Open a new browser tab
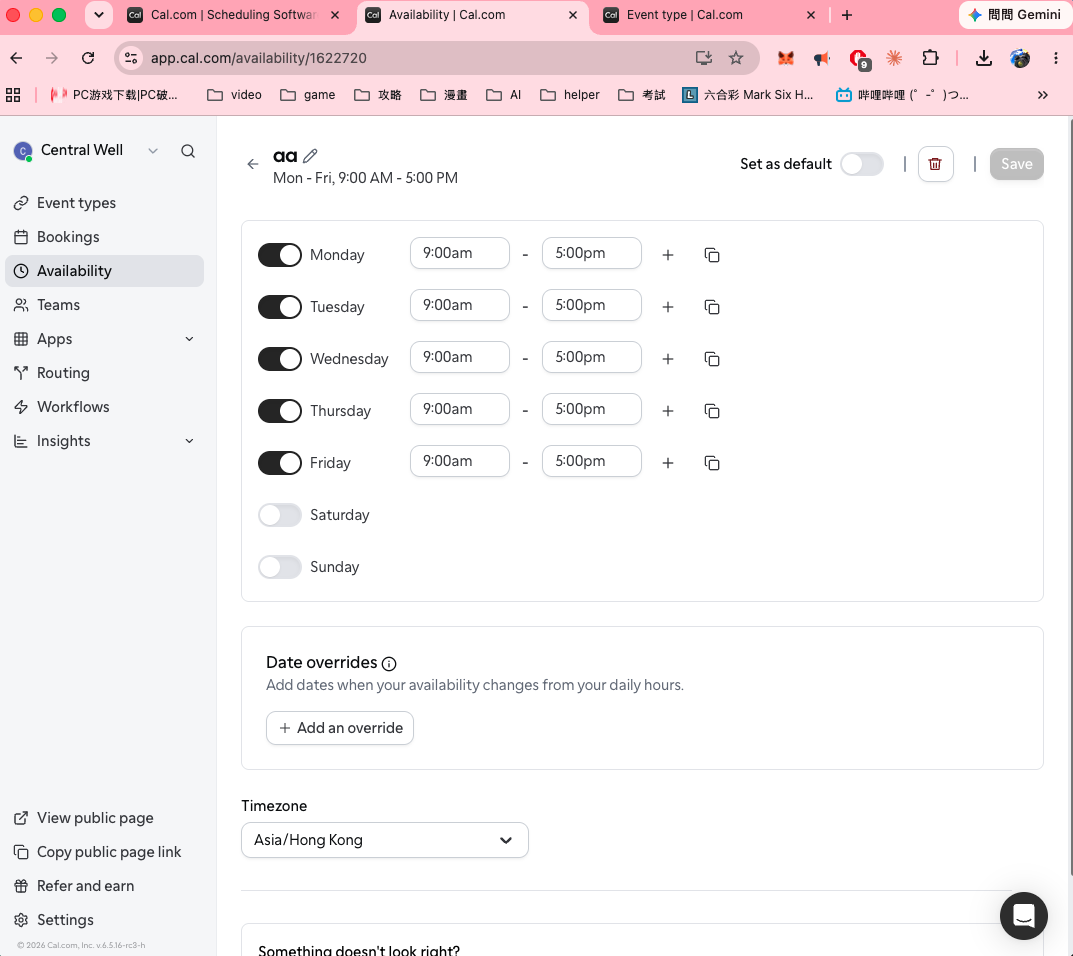Image resolution: width=1073 pixels, height=956 pixels. point(846,15)
